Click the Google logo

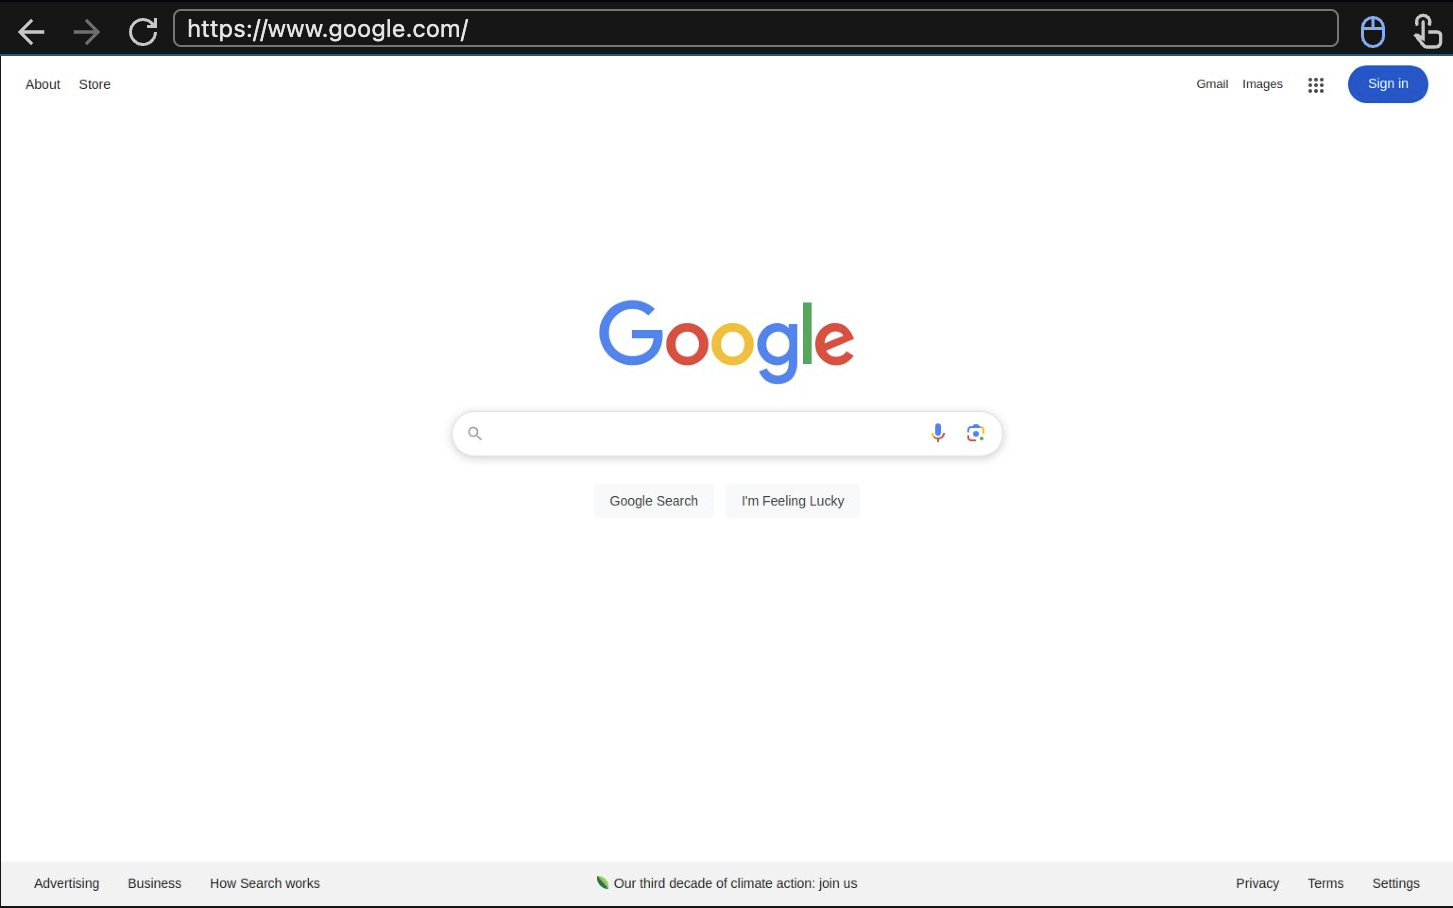(726, 341)
